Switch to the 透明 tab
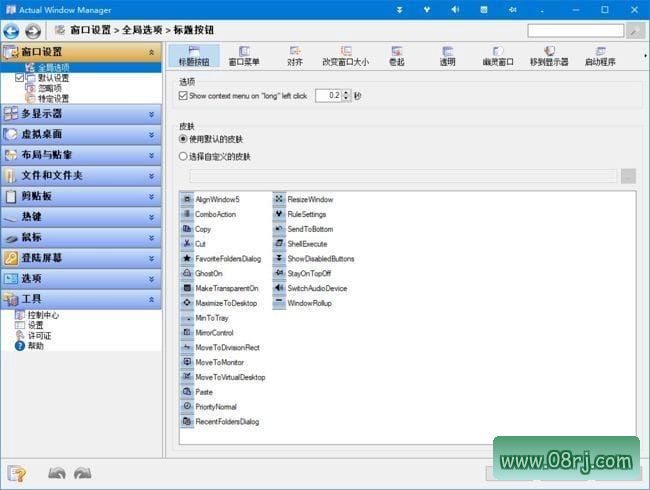The image size is (650, 490). (x=448, y=56)
